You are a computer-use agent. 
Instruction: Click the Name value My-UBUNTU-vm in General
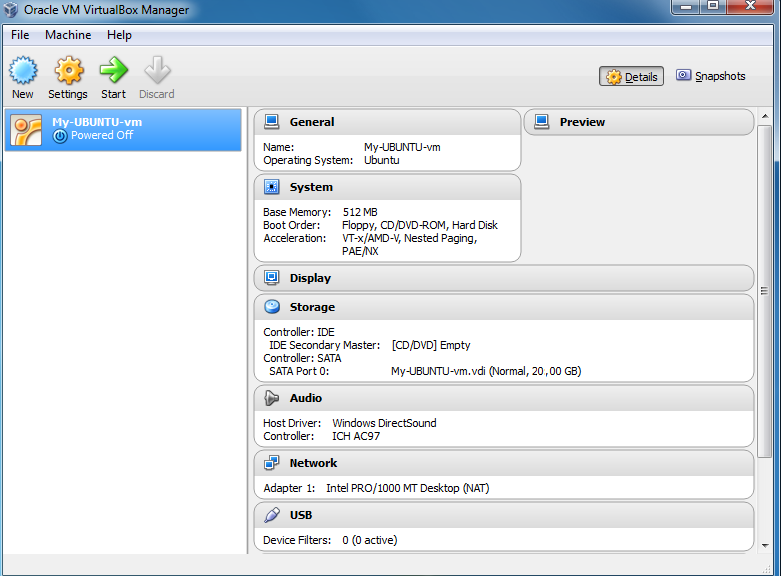402,147
